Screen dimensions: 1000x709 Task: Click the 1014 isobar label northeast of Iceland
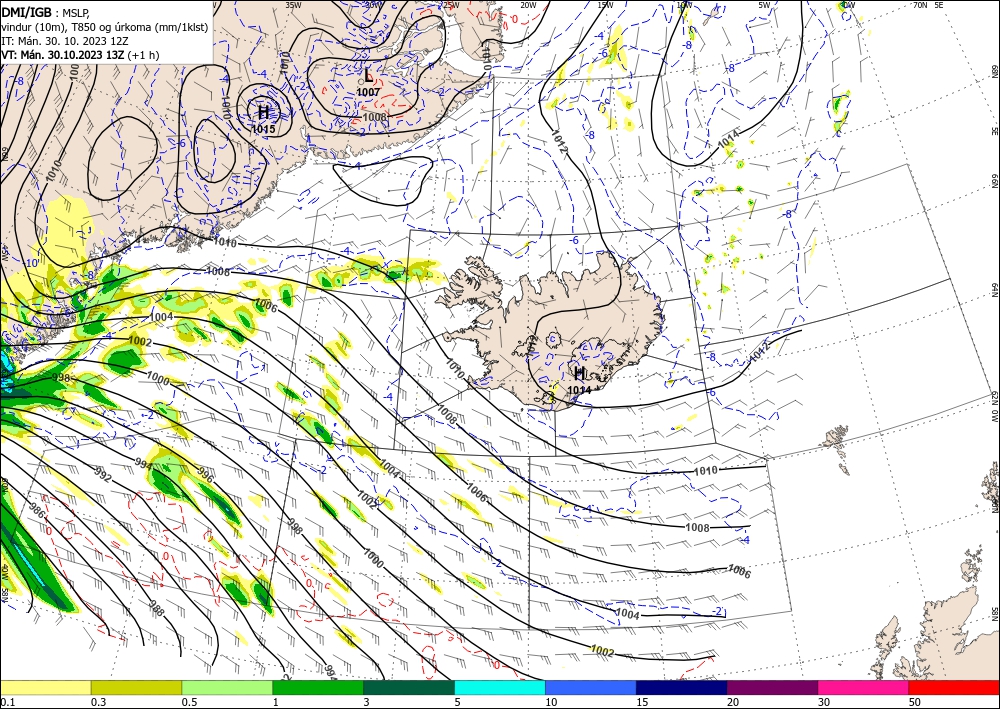tap(728, 139)
